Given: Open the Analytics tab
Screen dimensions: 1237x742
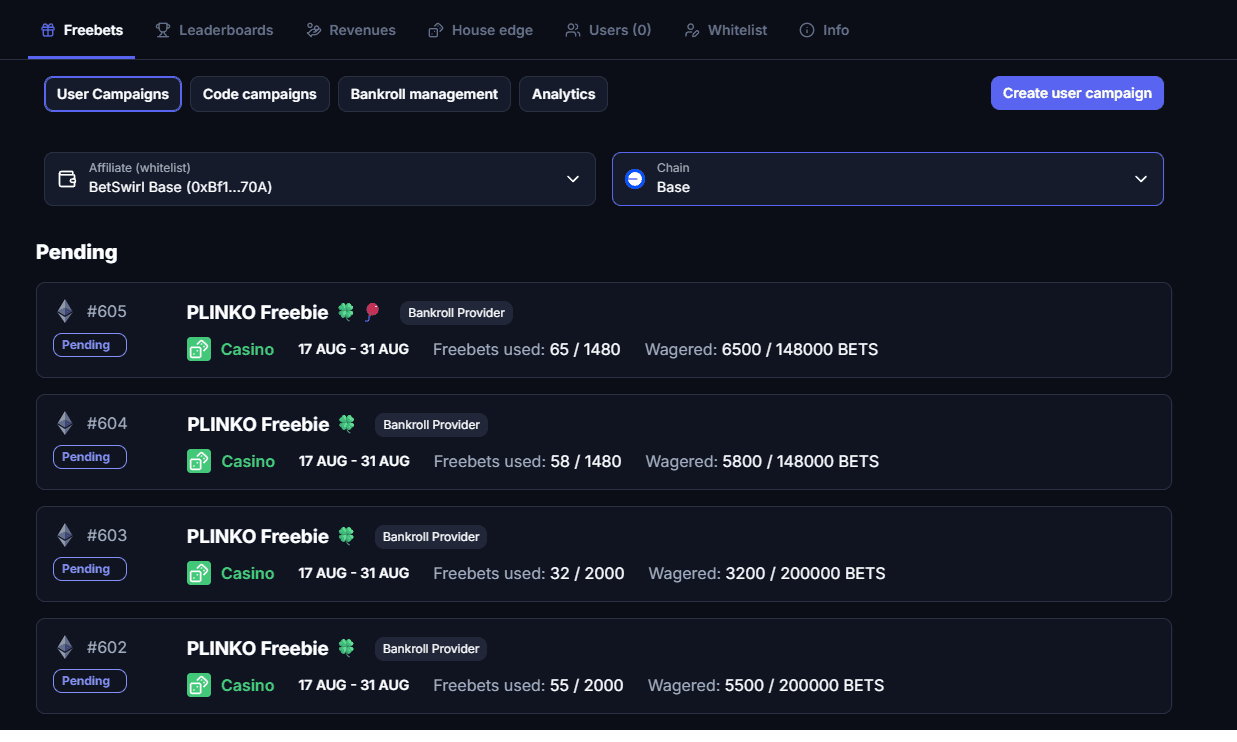Looking at the screenshot, I should (x=563, y=93).
